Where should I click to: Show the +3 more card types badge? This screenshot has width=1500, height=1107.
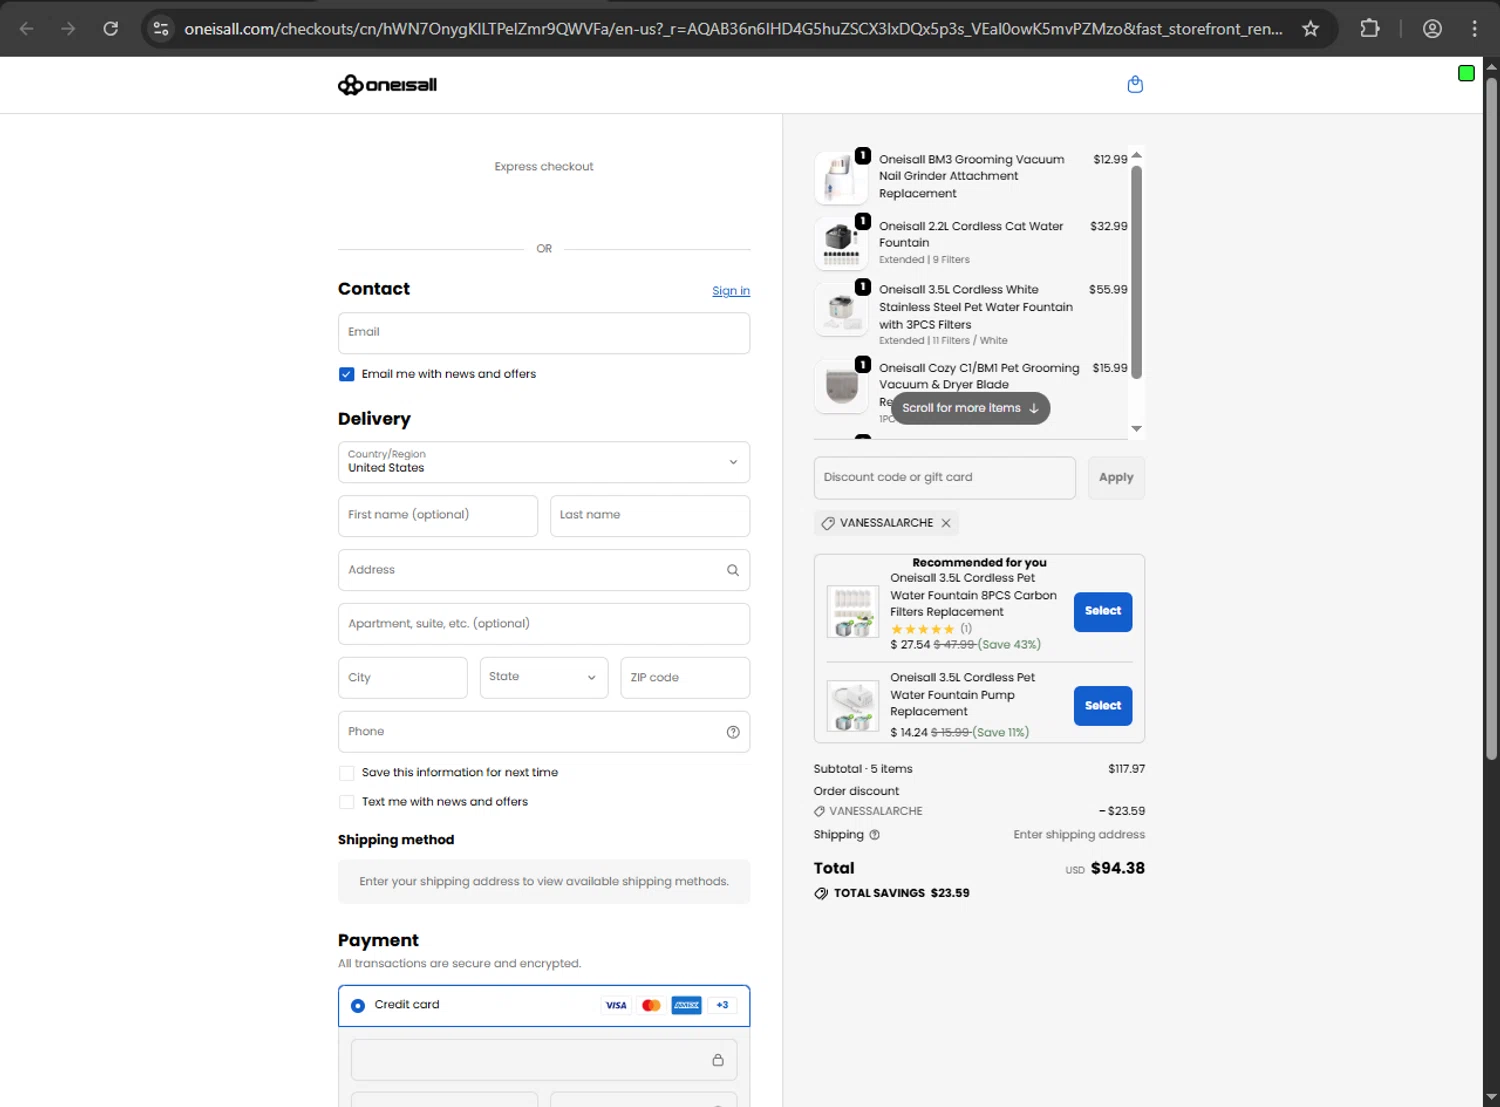point(722,1006)
